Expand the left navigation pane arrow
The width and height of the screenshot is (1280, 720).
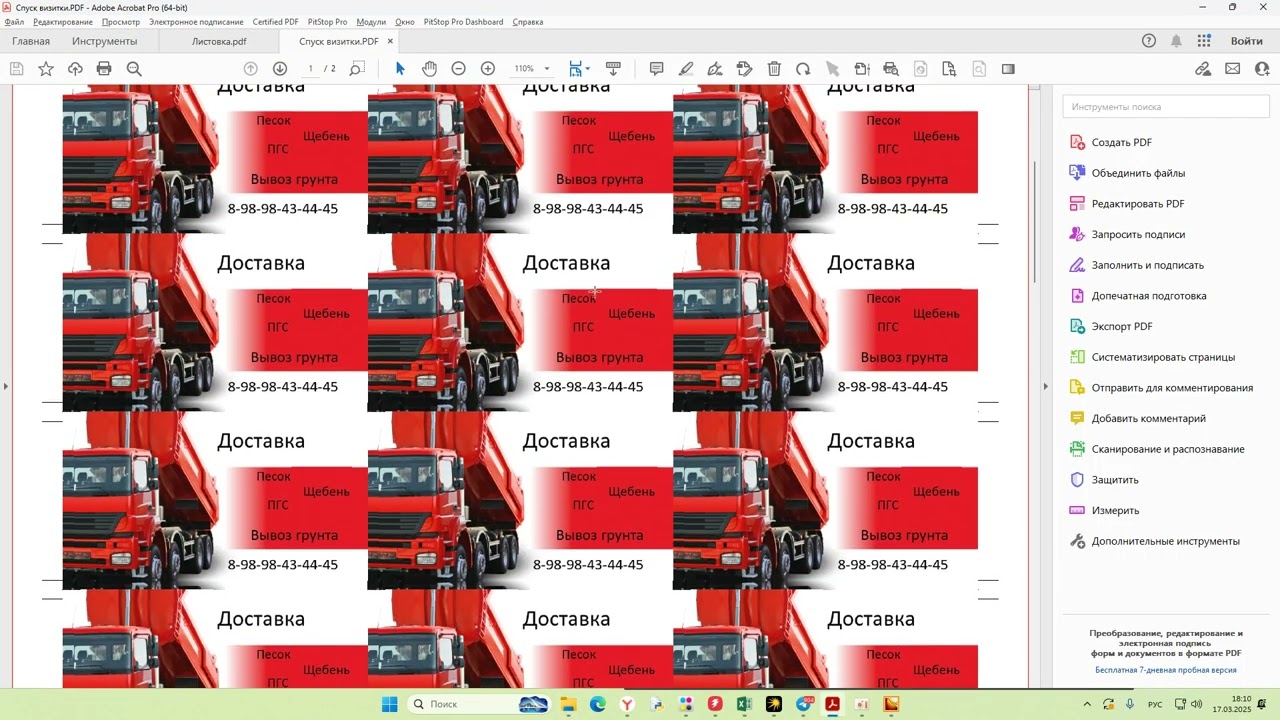(x=5, y=386)
